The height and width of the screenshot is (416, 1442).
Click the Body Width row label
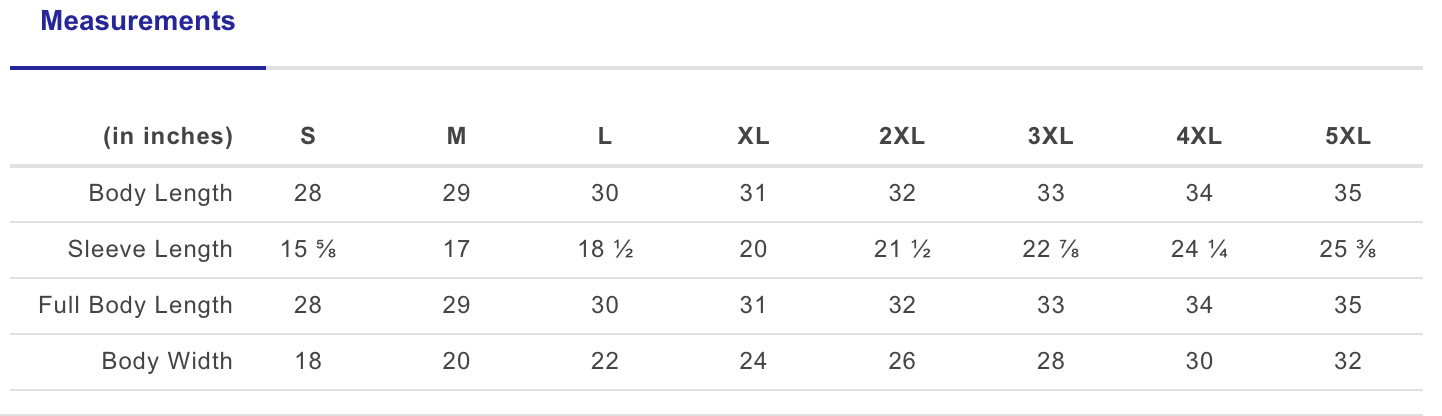pos(167,361)
